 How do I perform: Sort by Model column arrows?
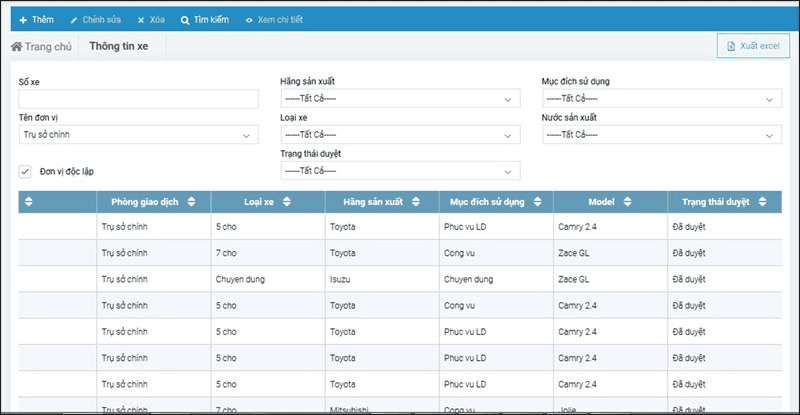coord(628,202)
